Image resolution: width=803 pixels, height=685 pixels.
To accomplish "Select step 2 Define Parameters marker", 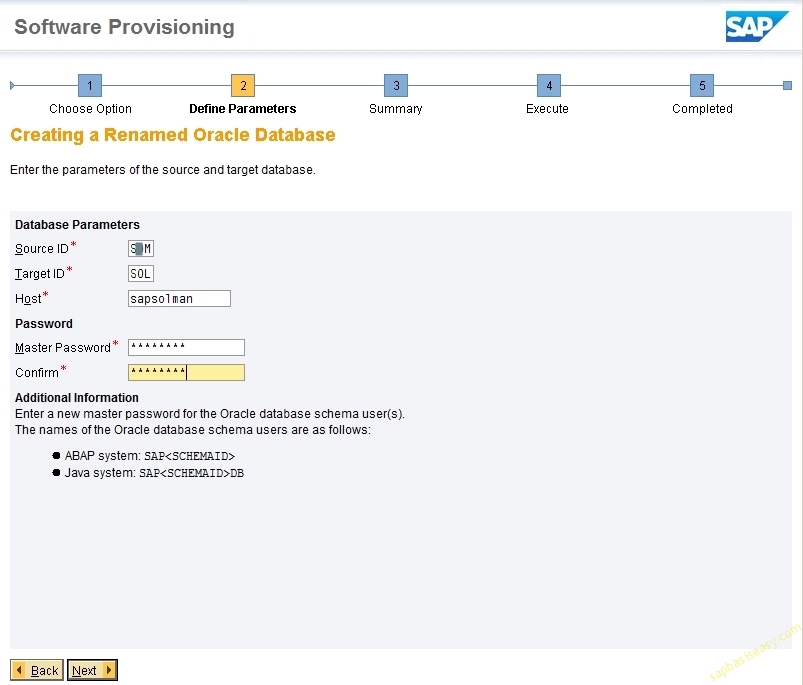I will click(243, 85).
